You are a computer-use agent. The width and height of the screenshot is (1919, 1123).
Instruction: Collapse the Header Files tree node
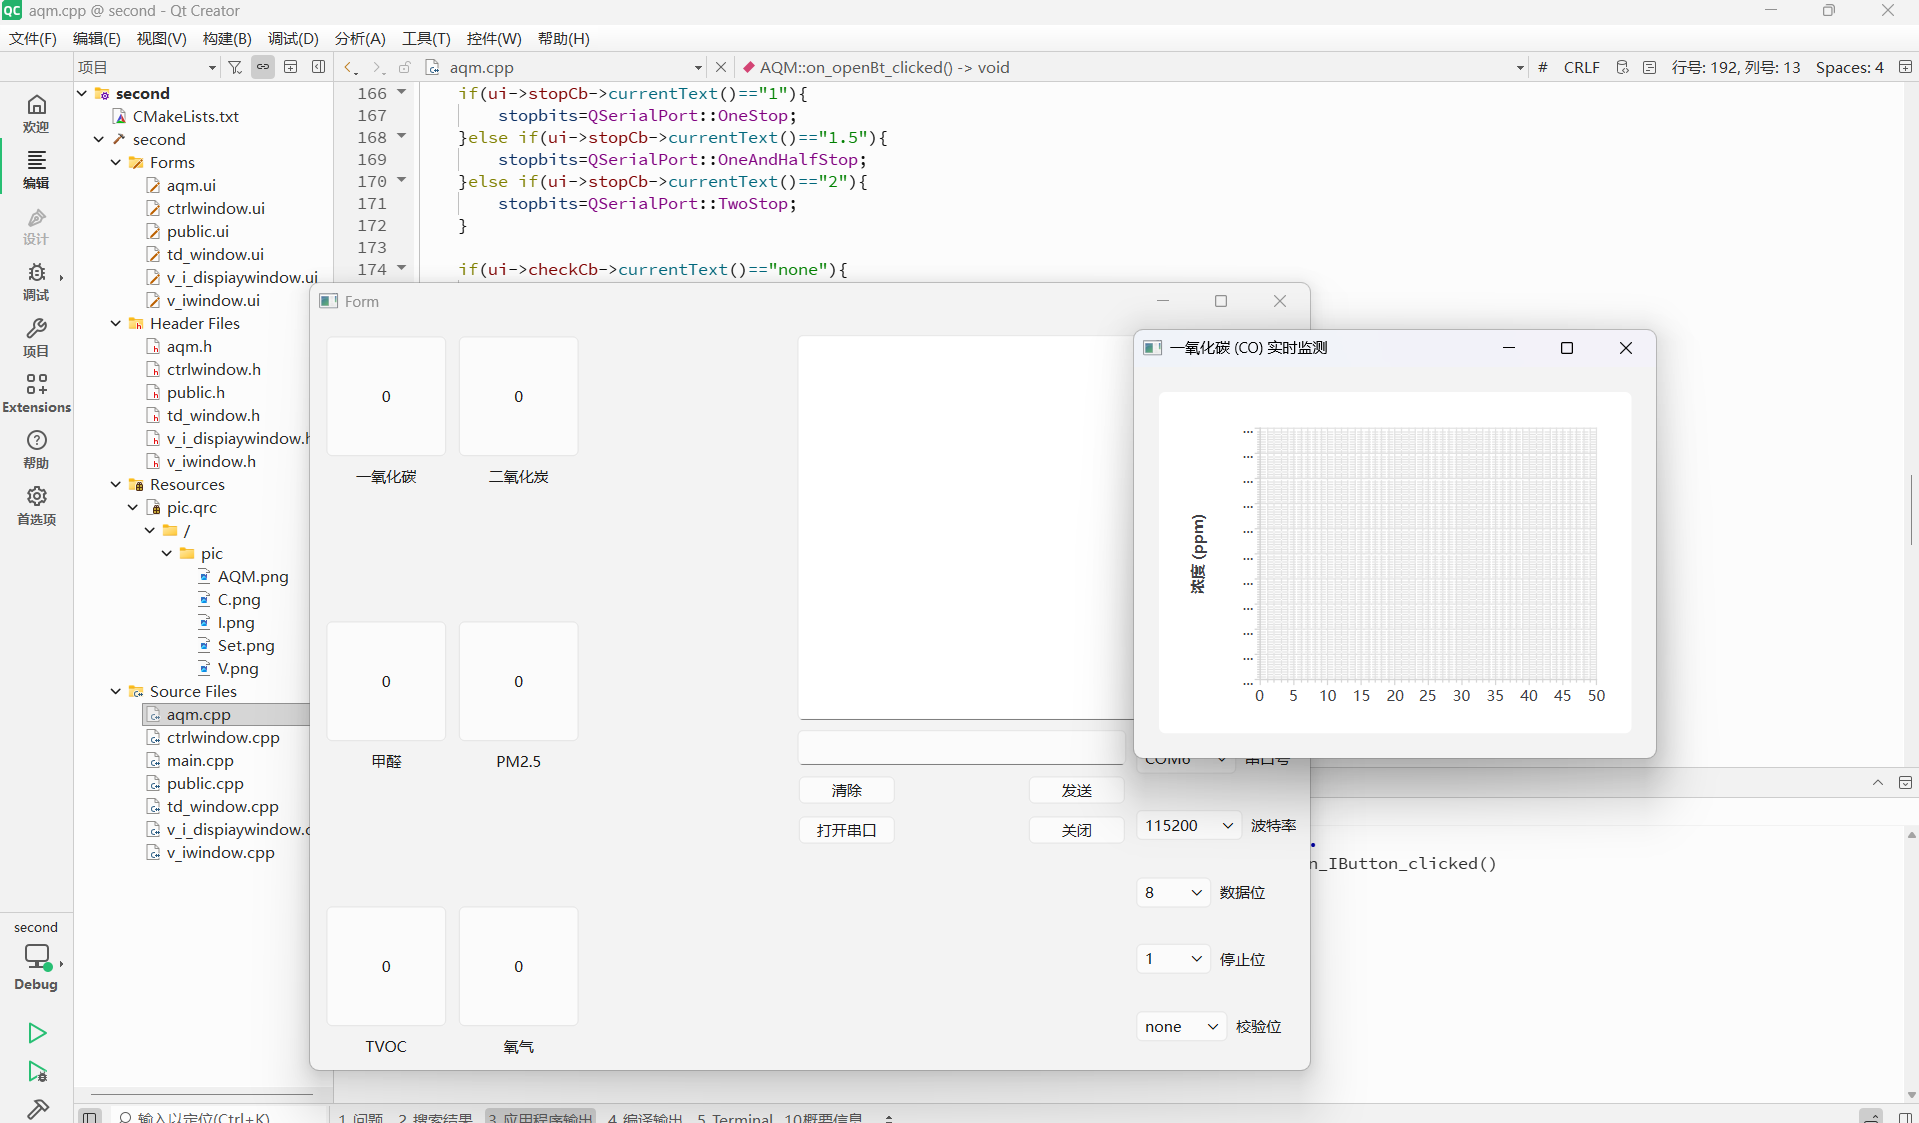point(116,323)
